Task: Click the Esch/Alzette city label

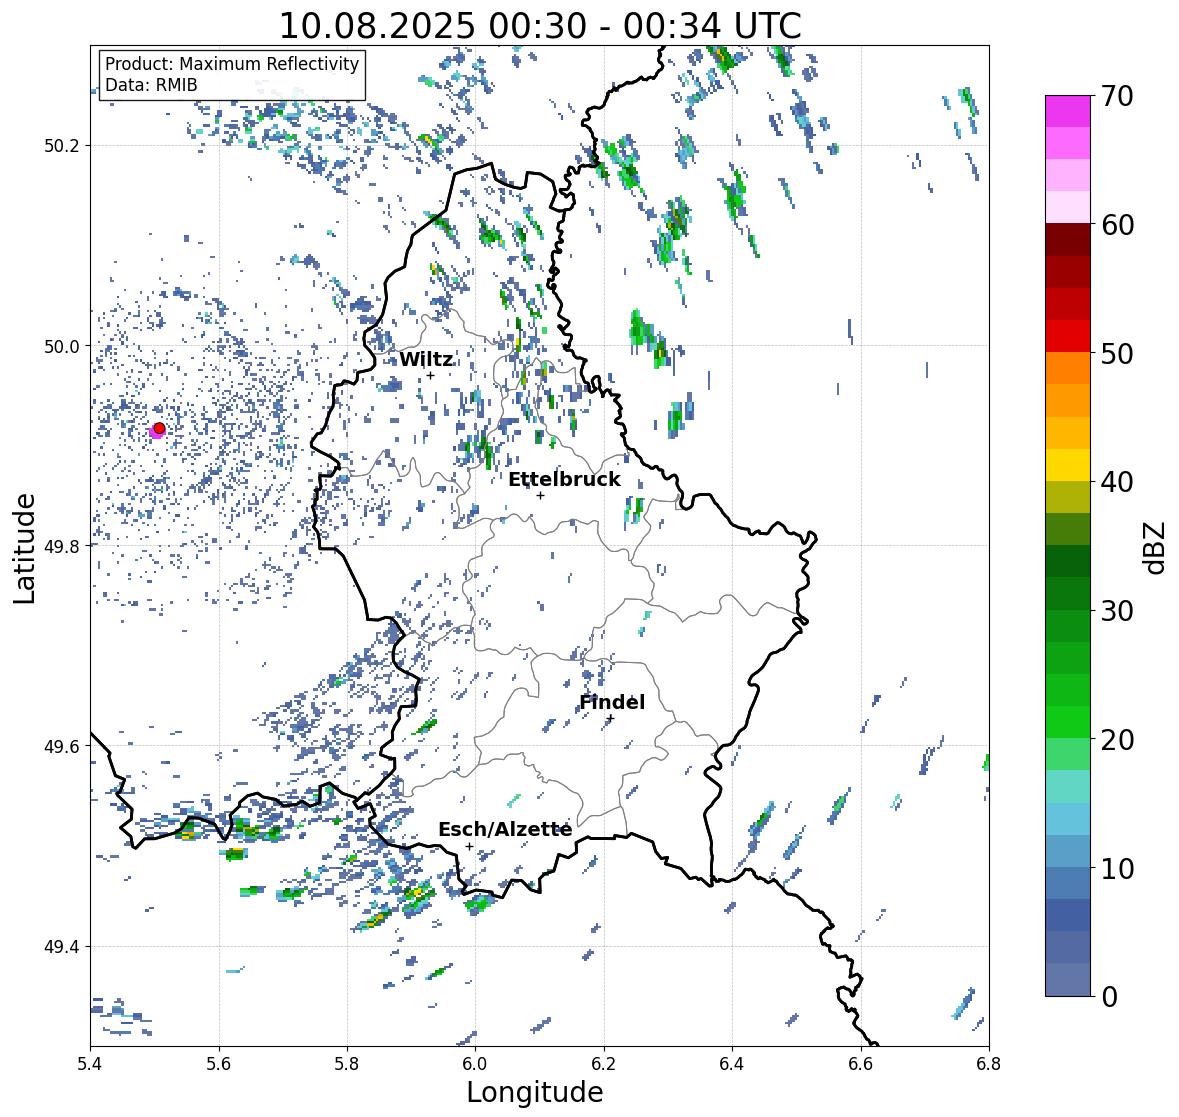Action: point(505,829)
